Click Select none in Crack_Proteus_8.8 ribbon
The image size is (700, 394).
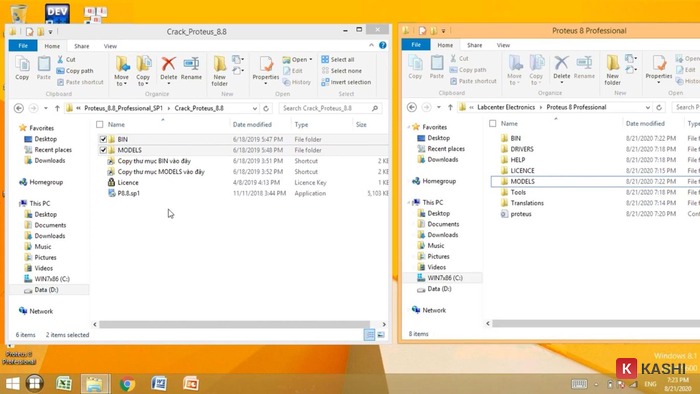point(342,71)
